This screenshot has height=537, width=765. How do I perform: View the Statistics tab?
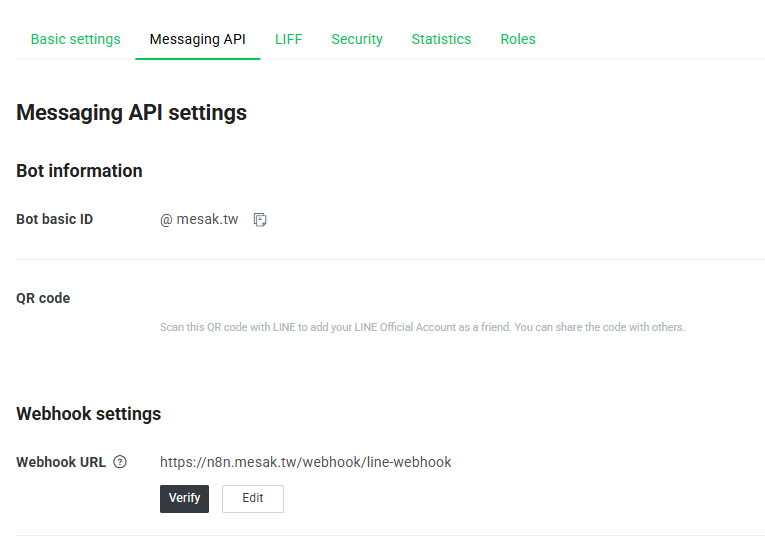click(x=441, y=39)
